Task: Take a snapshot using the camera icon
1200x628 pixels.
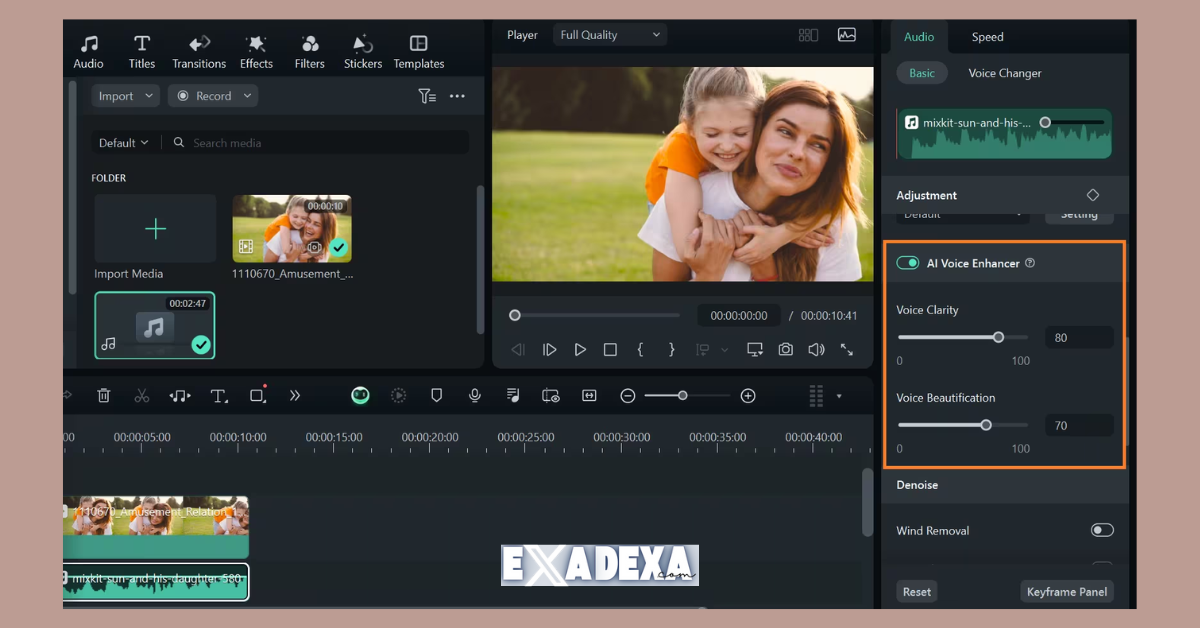Action: coord(785,349)
